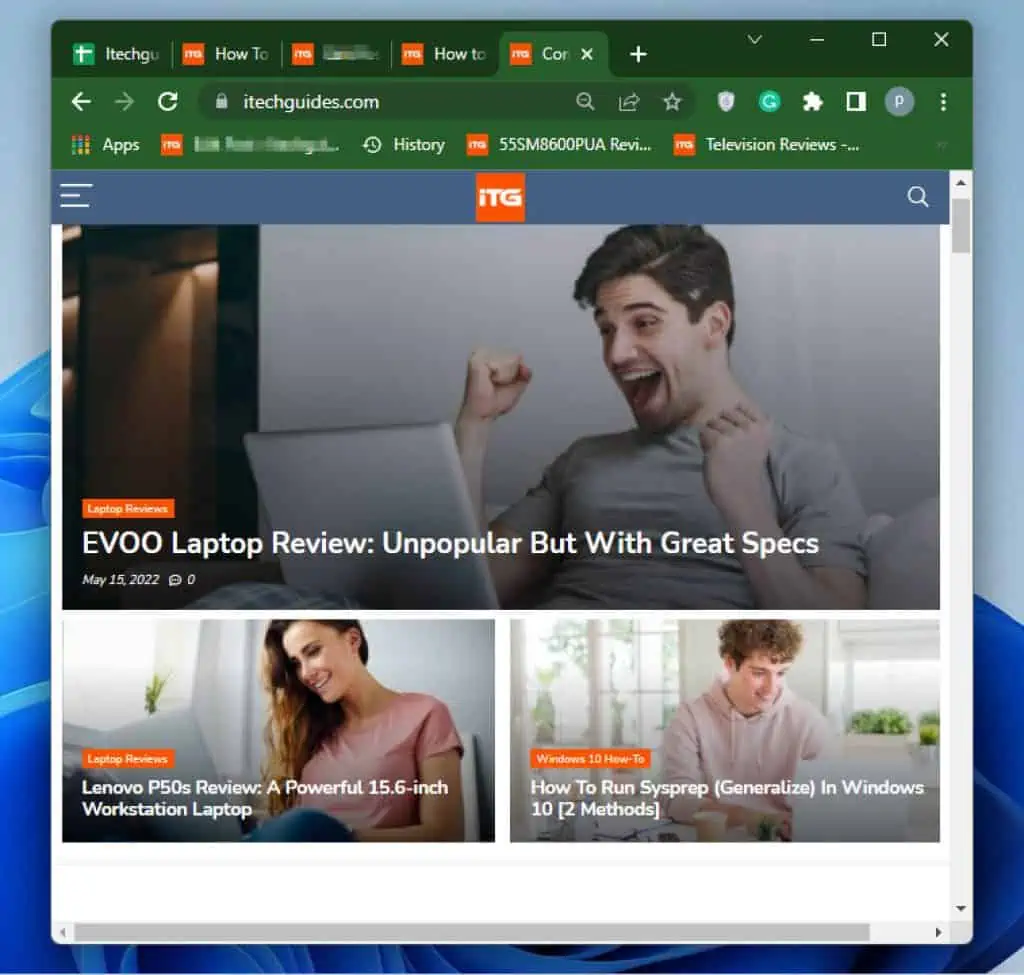Viewport: 1024px width, 975px height.
Task: Click the back navigation arrow
Action: point(80,101)
